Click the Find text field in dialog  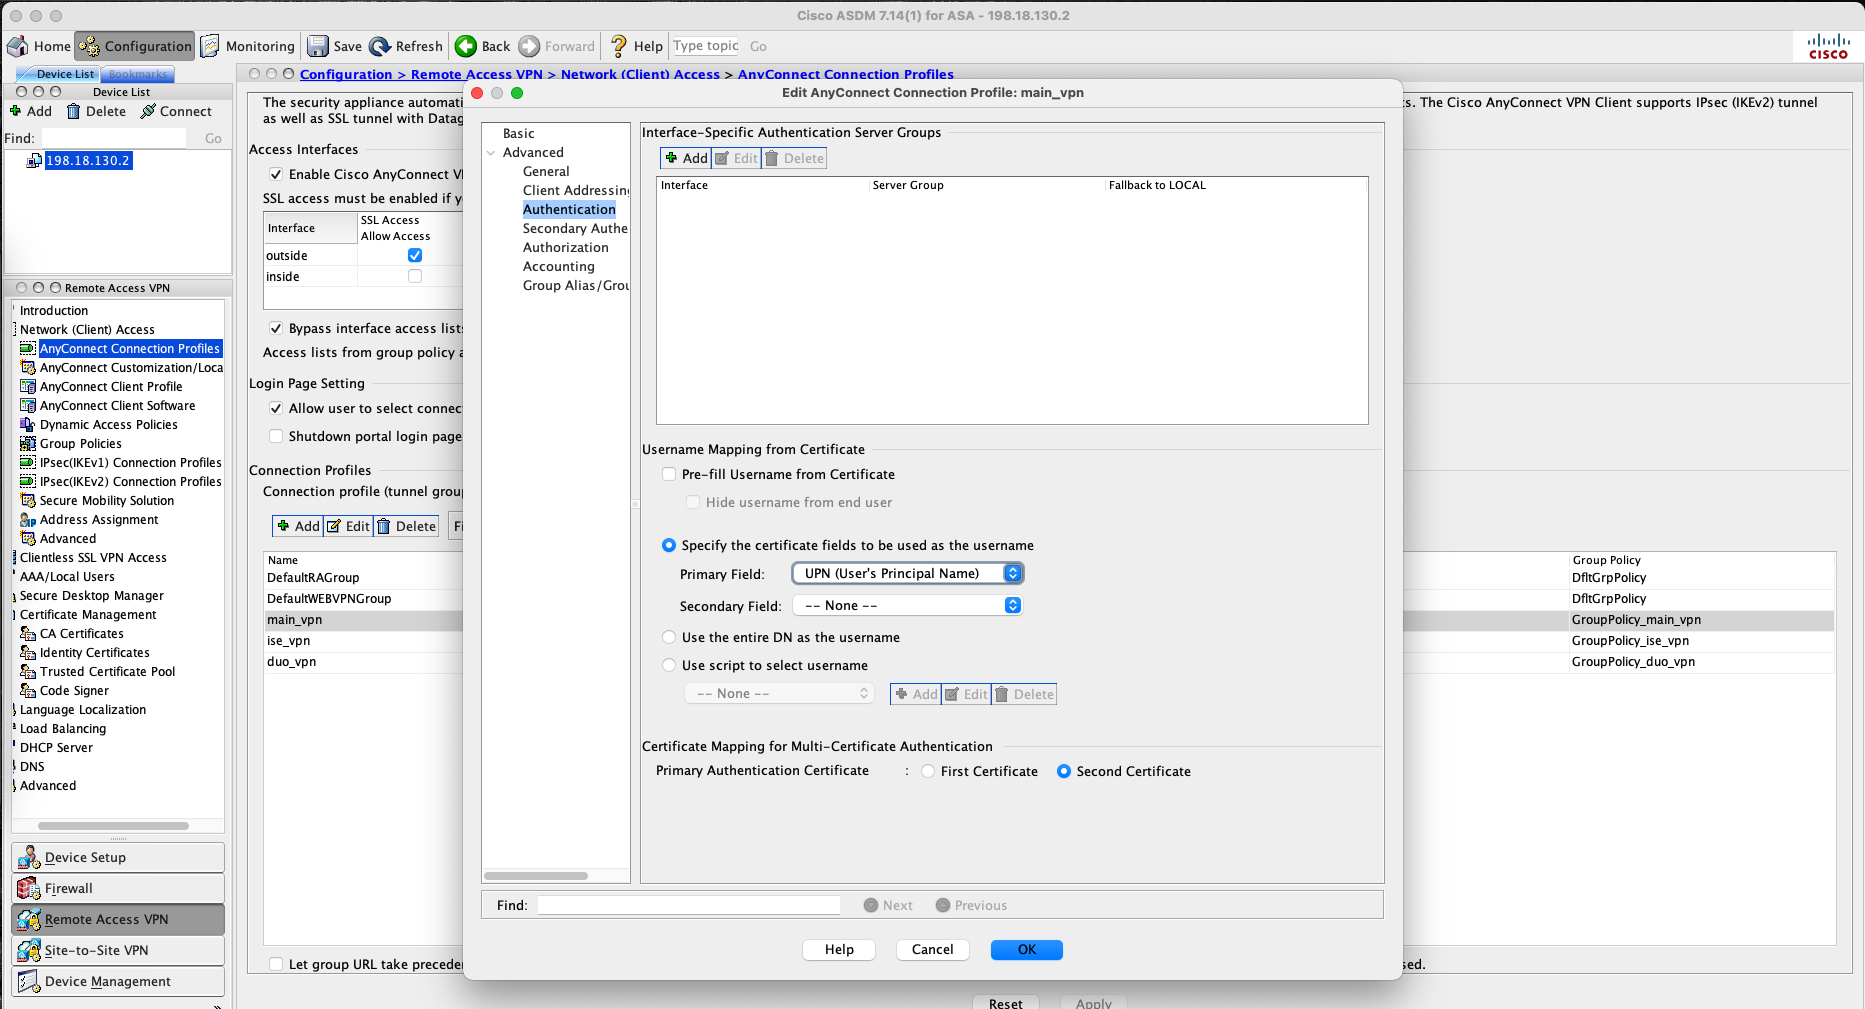(689, 905)
